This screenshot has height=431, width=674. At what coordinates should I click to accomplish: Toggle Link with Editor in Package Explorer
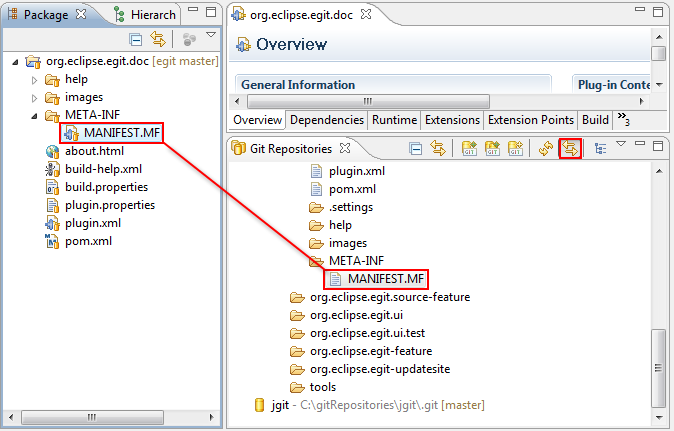pos(158,40)
